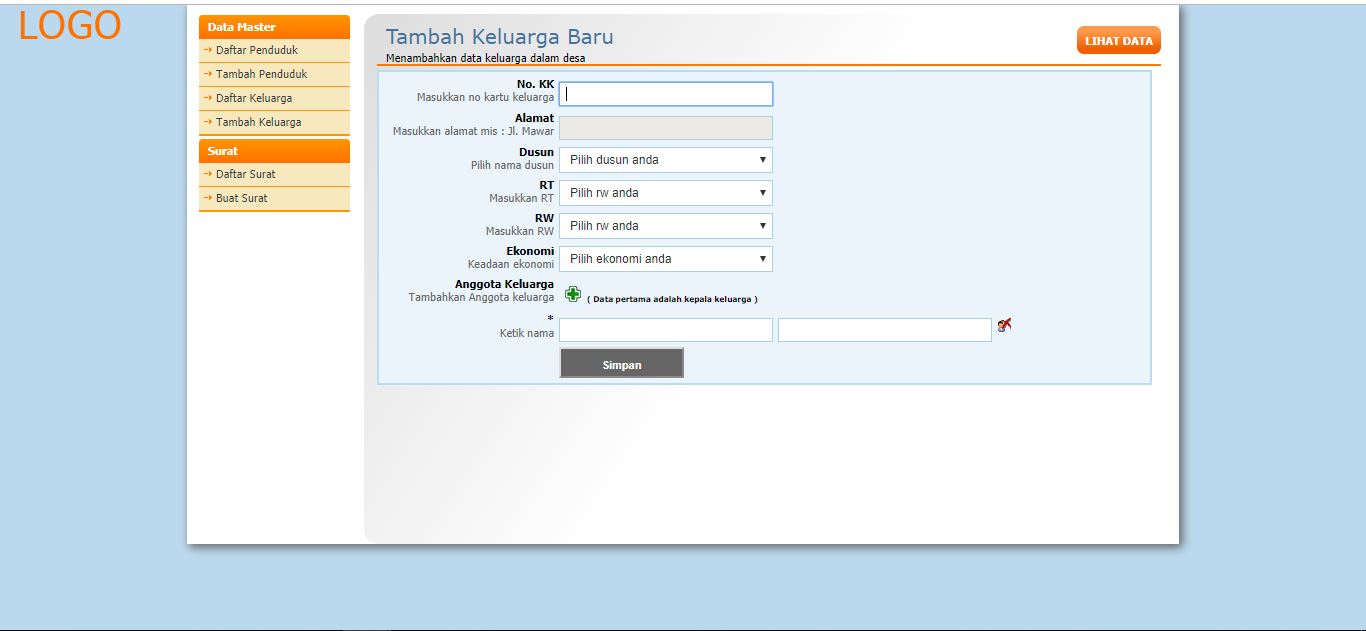
Task: Click the first "Ketik nama" text field
Action: [x=665, y=329]
